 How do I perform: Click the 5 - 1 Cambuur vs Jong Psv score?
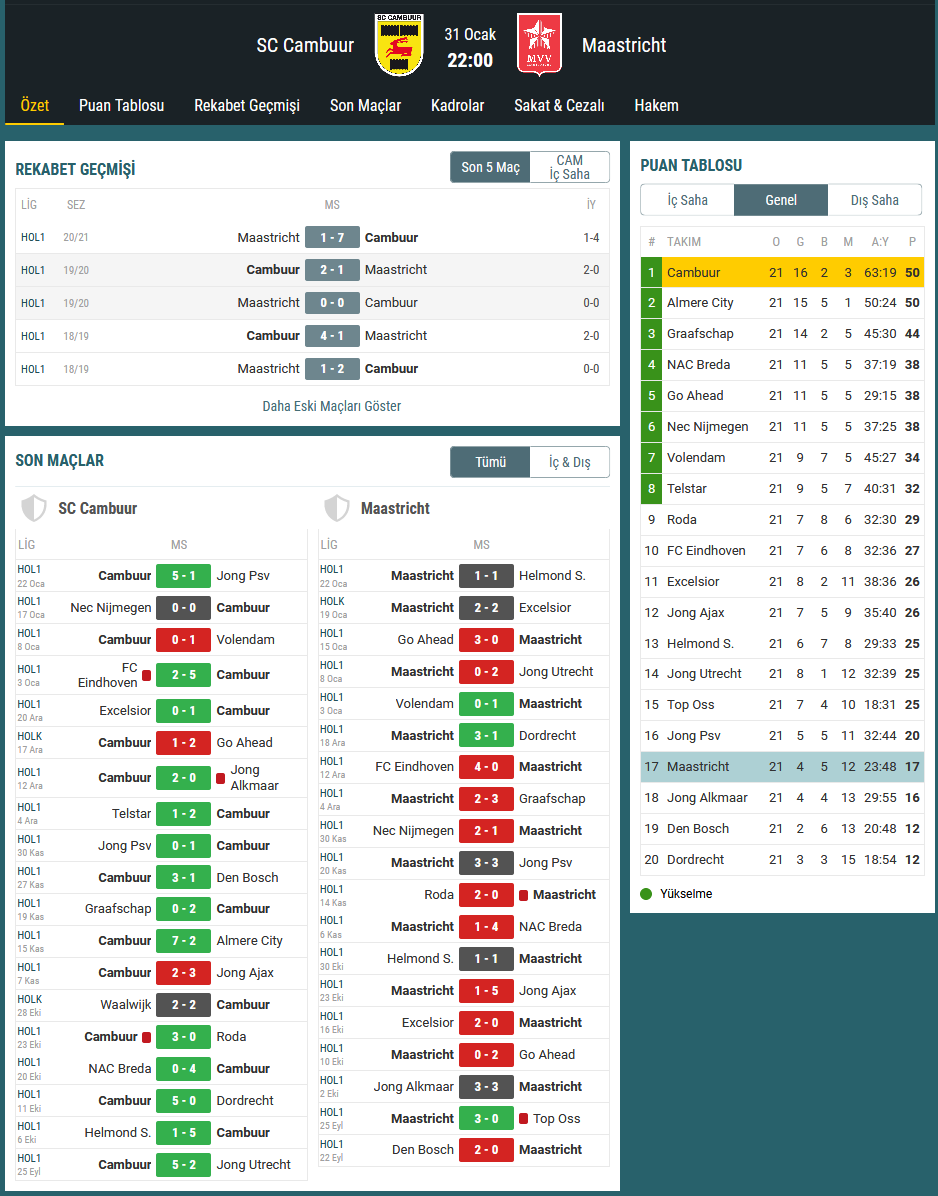(183, 576)
